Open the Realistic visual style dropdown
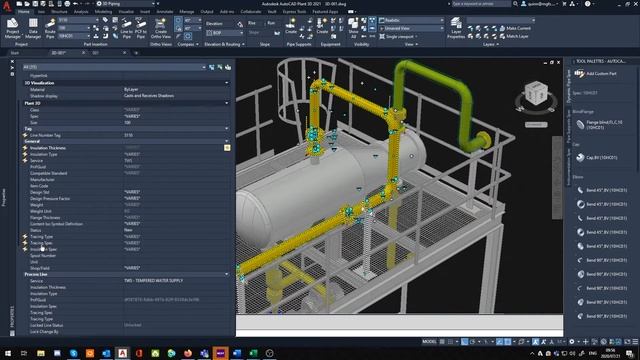 tap(411, 20)
